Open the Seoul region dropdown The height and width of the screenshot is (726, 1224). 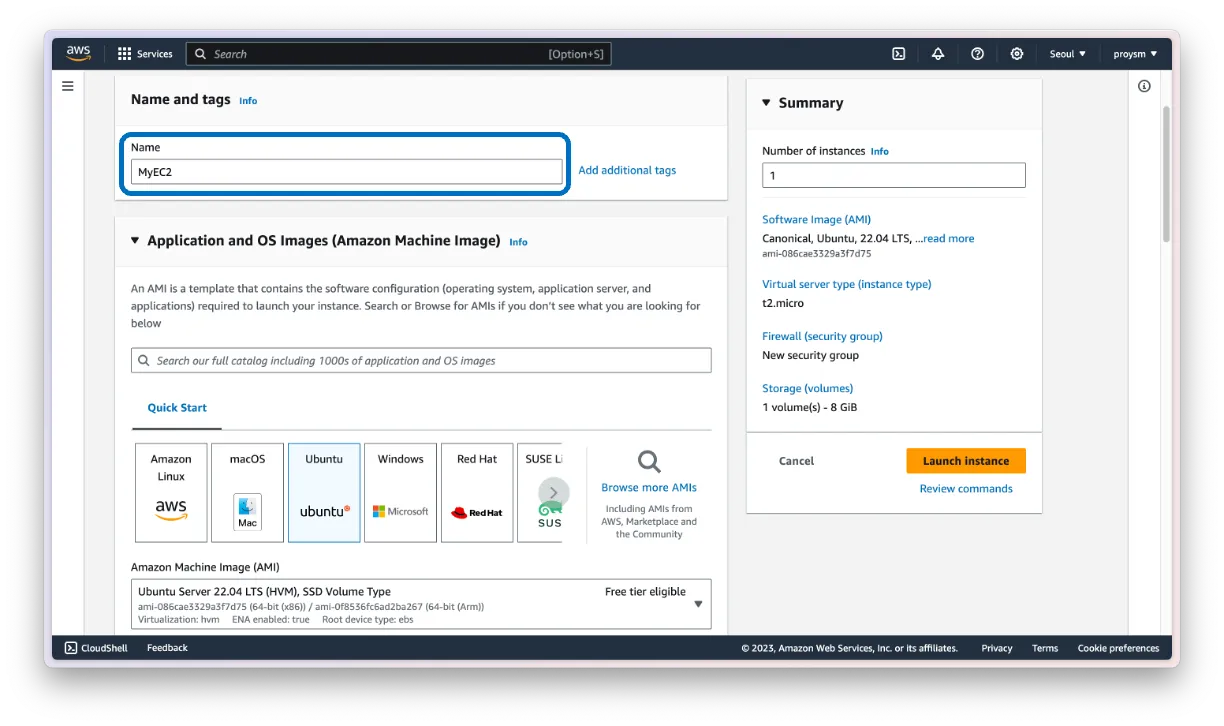(1068, 54)
